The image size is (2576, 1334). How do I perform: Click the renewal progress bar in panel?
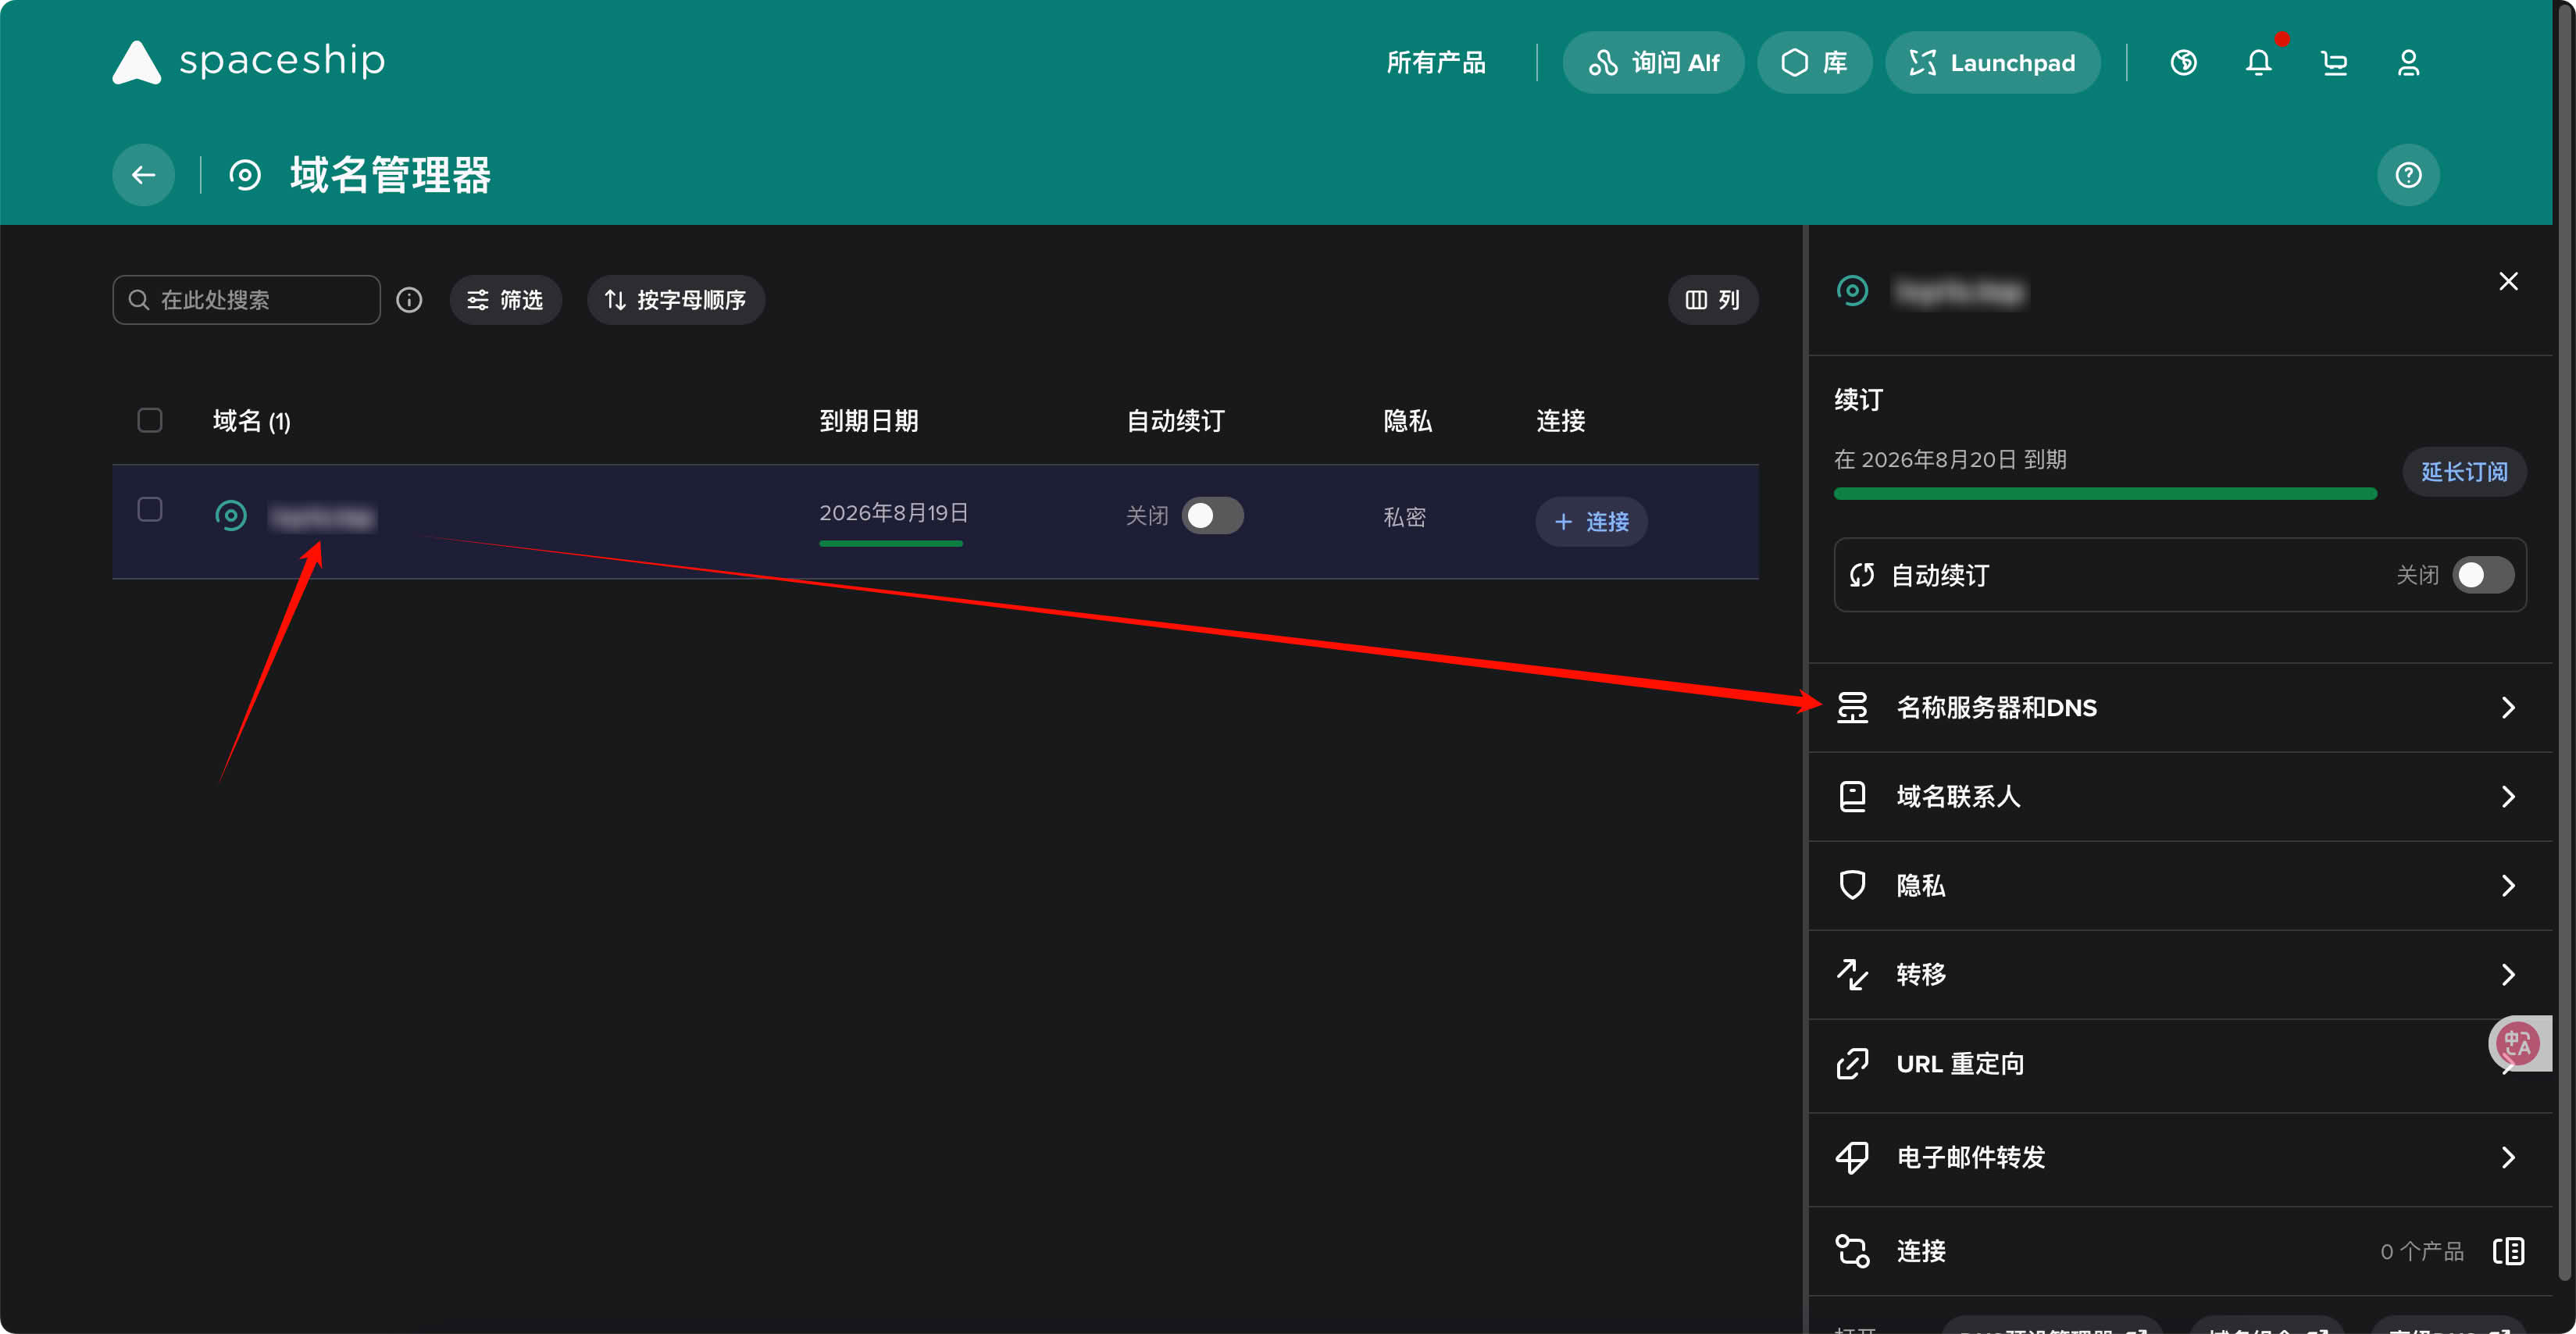2104,494
